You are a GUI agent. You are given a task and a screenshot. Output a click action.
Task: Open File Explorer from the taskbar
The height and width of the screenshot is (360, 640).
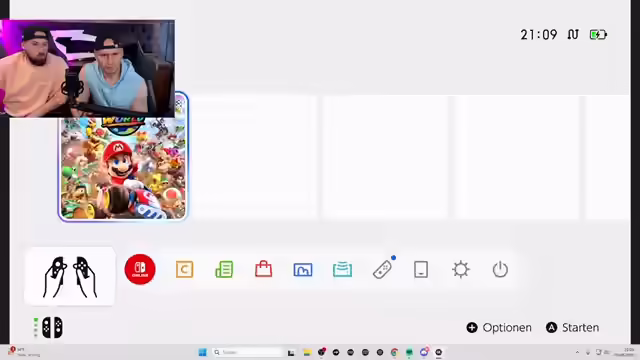307,352
